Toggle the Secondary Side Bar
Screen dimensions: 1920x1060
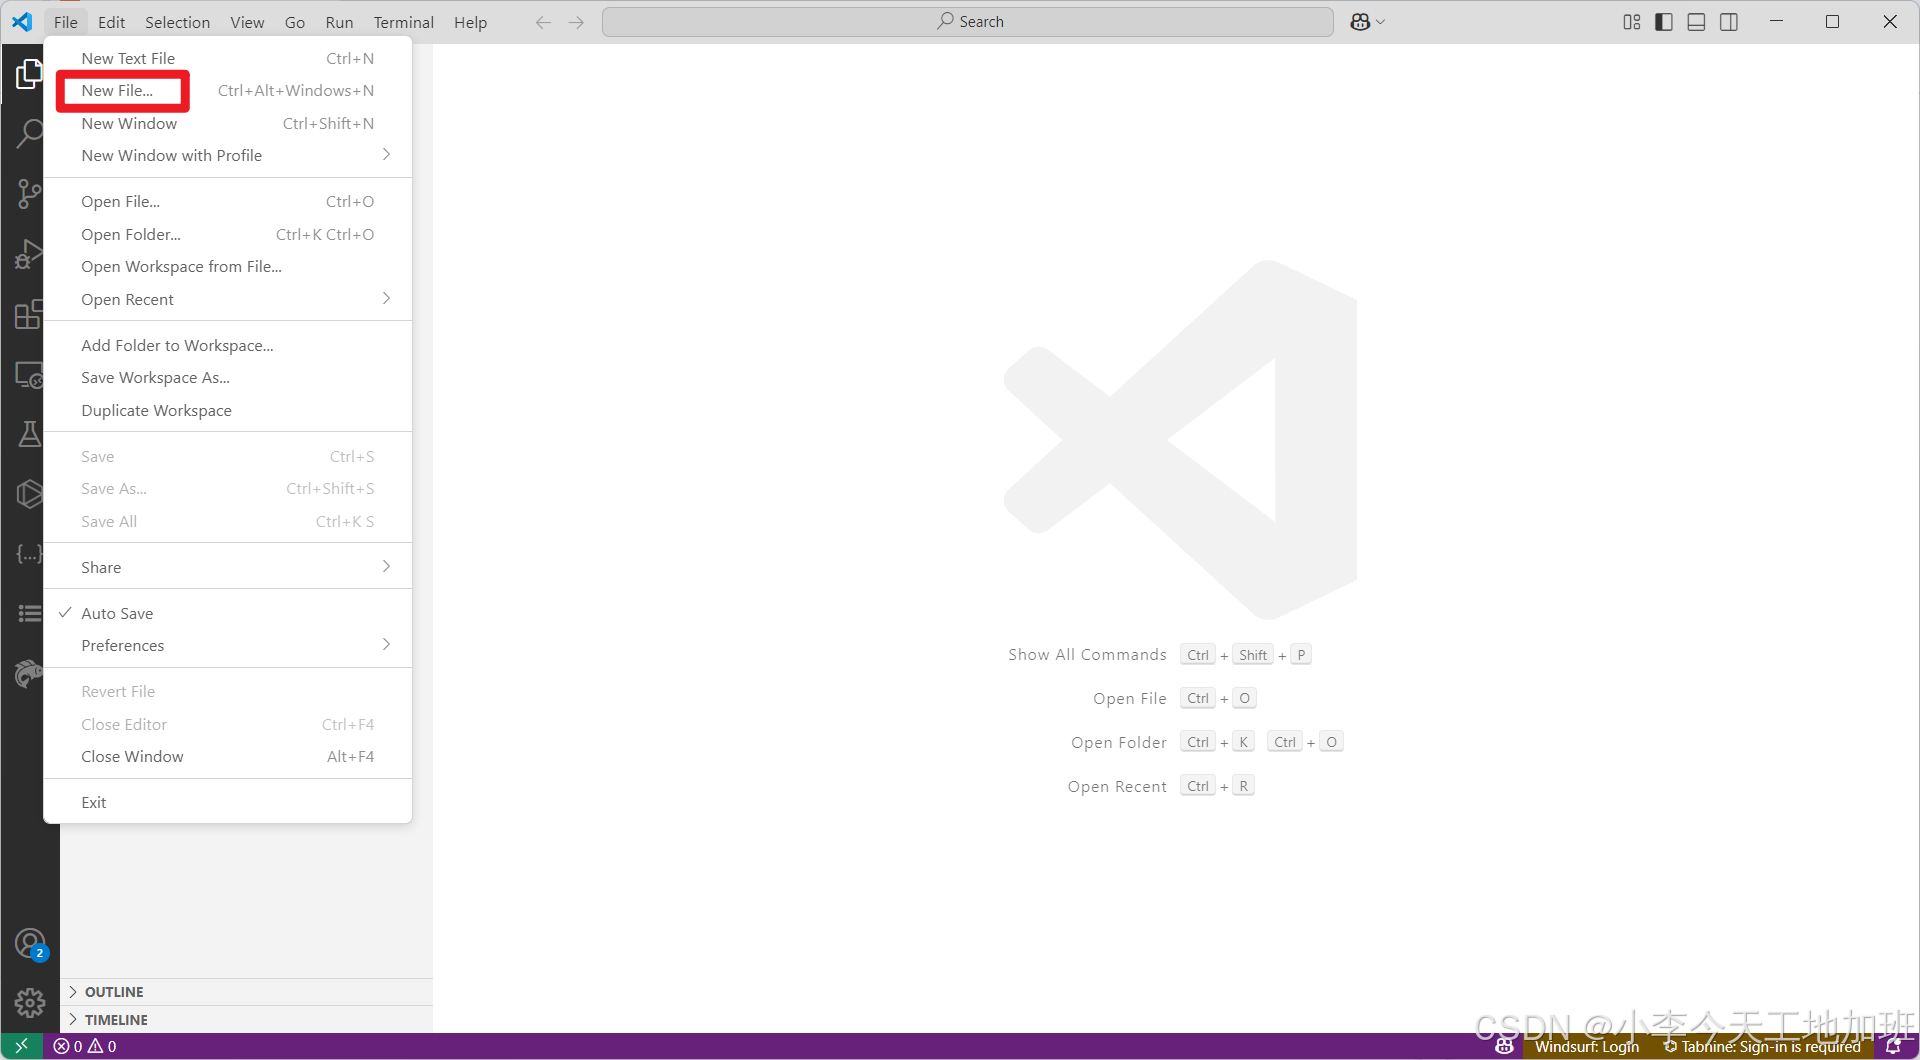point(1729,22)
